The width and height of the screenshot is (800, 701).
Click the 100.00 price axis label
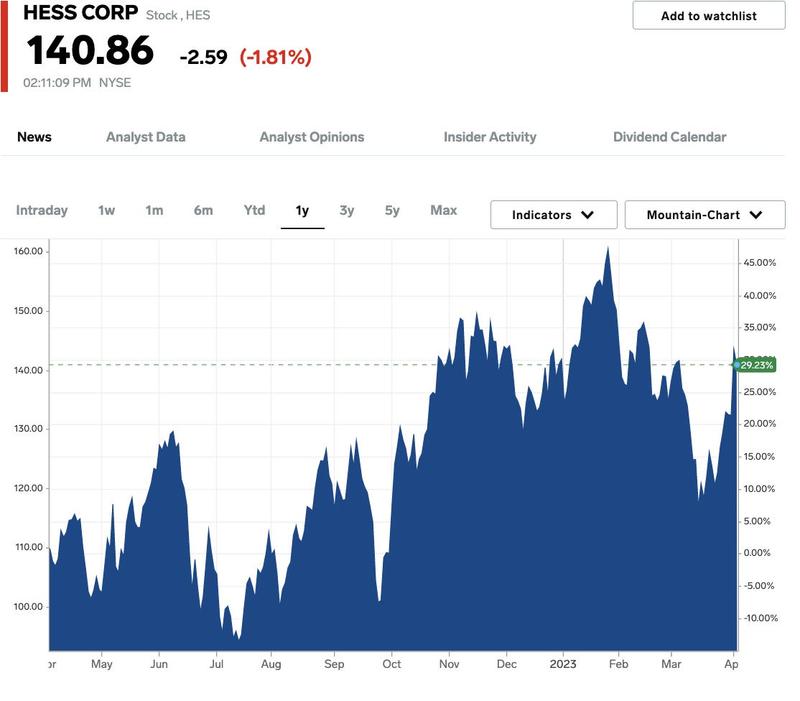29,607
